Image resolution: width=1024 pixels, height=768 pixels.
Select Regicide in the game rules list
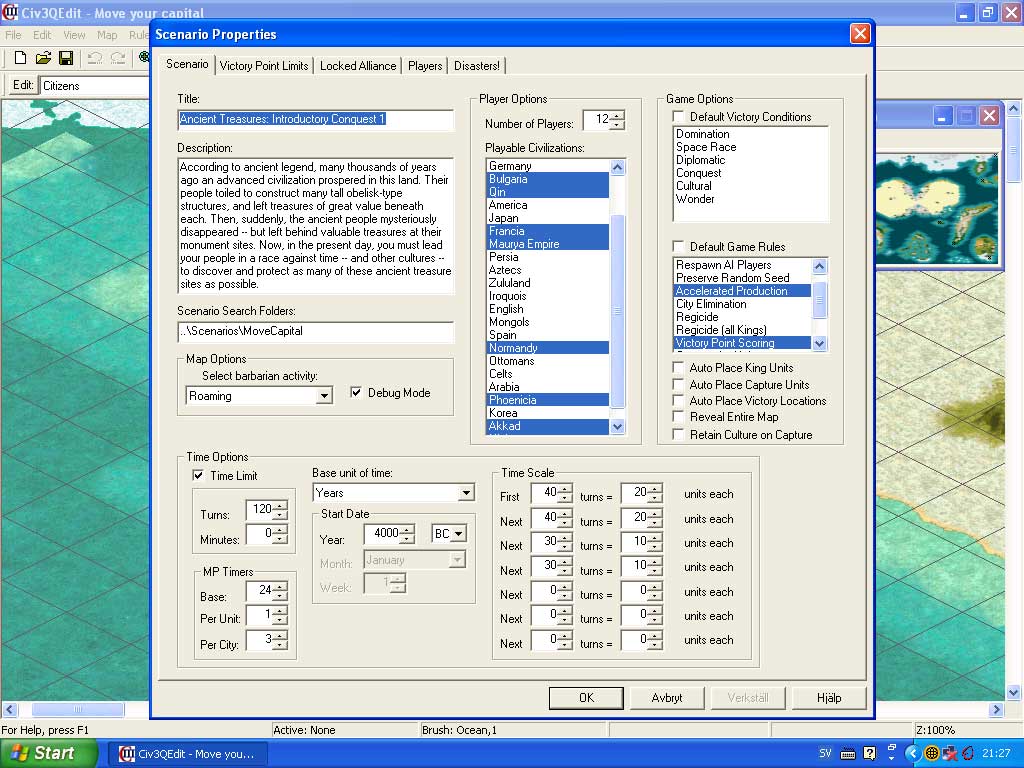click(x=743, y=317)
